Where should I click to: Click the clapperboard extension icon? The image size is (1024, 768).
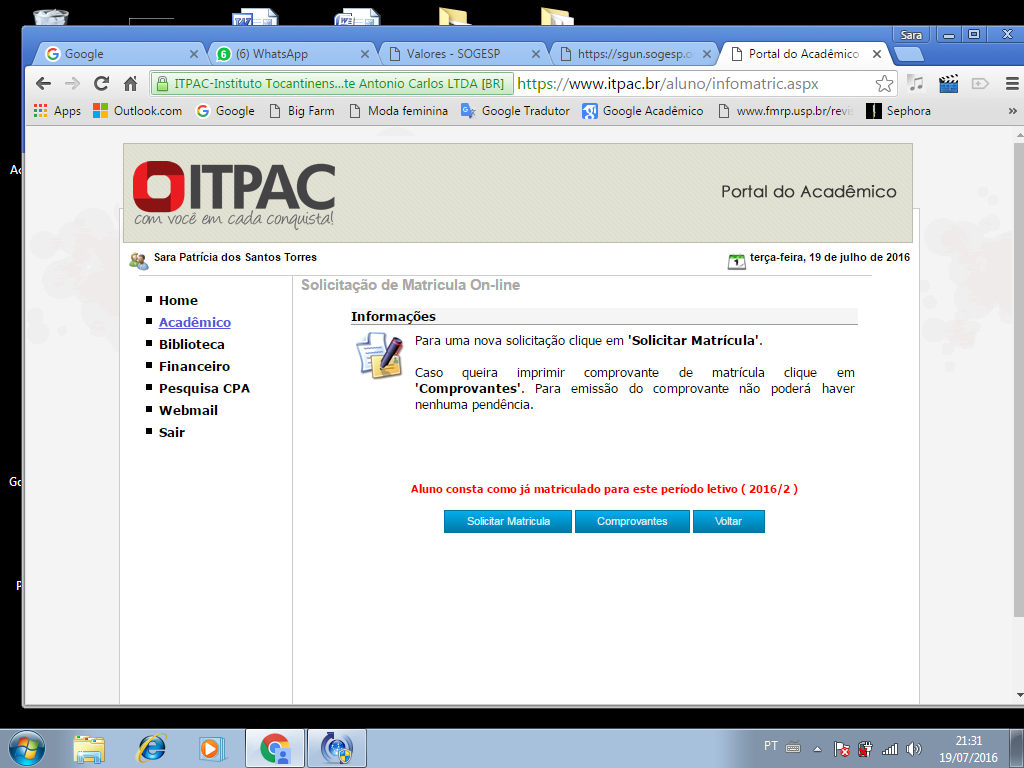pos(948,84)
